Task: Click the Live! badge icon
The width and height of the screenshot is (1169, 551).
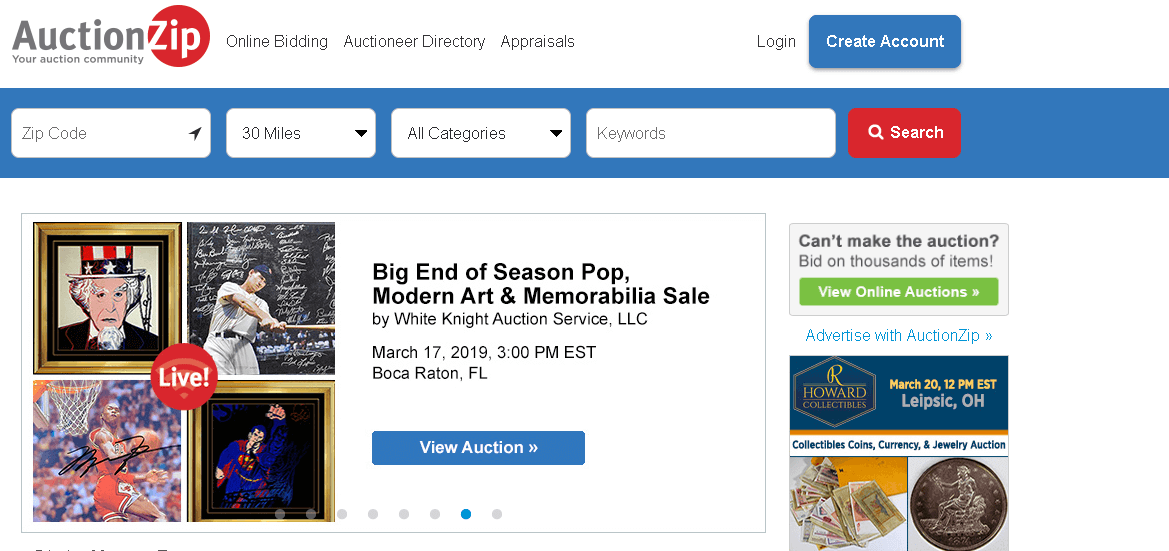Action: [x=184, y=377]
